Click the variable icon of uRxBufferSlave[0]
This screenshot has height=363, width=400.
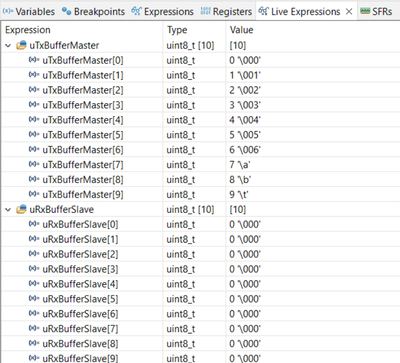point(34,224)
